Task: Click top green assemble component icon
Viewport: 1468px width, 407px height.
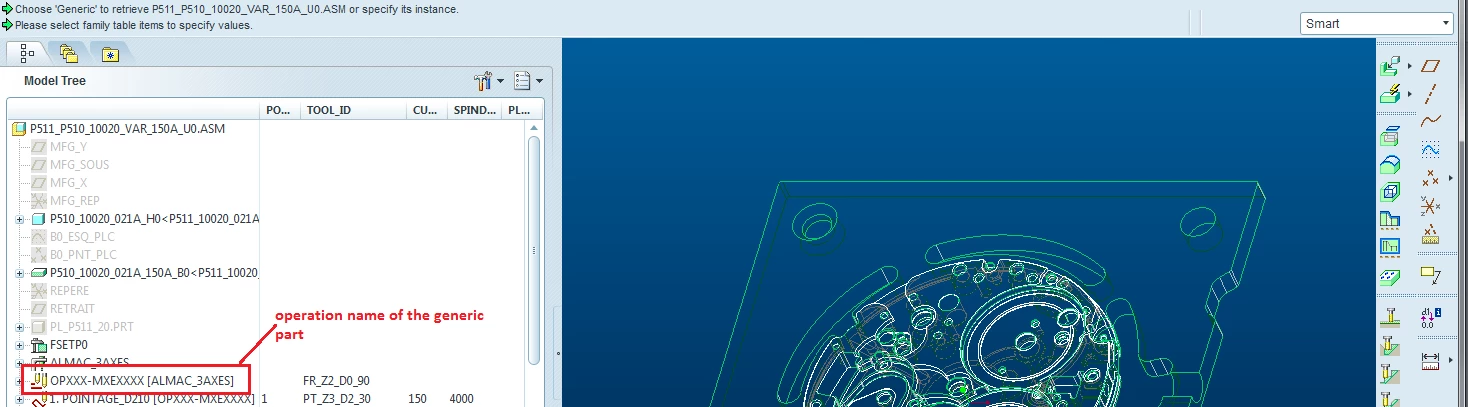Action: [1390, 66]
